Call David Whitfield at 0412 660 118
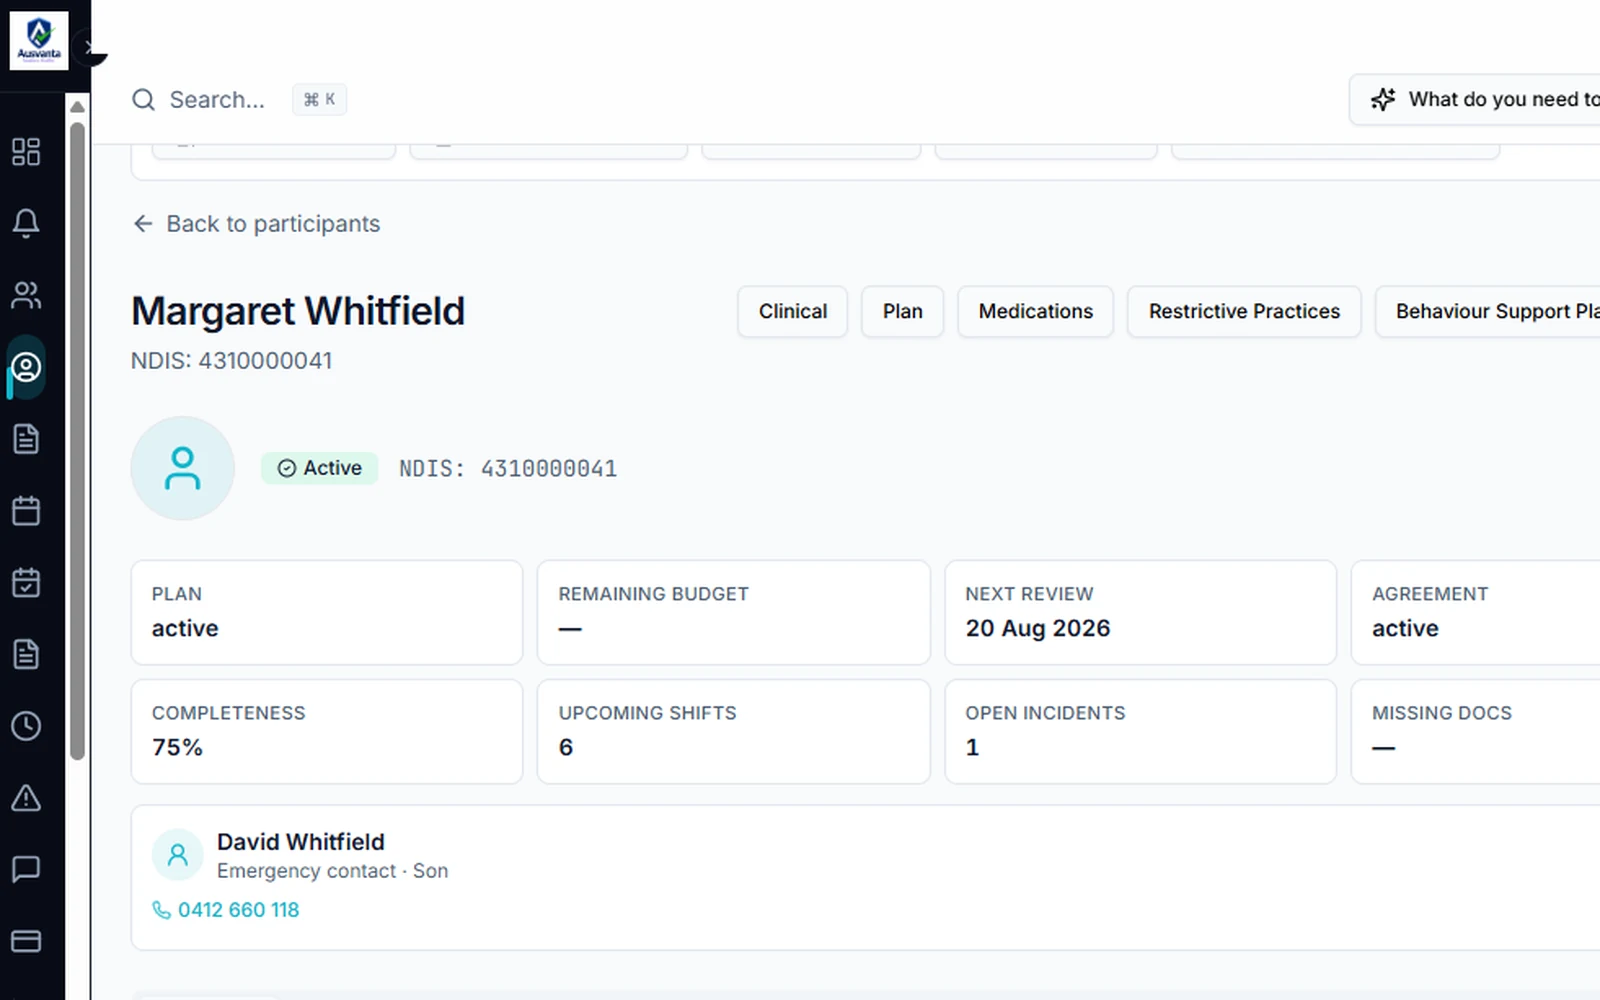This screenshot has width=1600, height=1000. tap(226, 910)
